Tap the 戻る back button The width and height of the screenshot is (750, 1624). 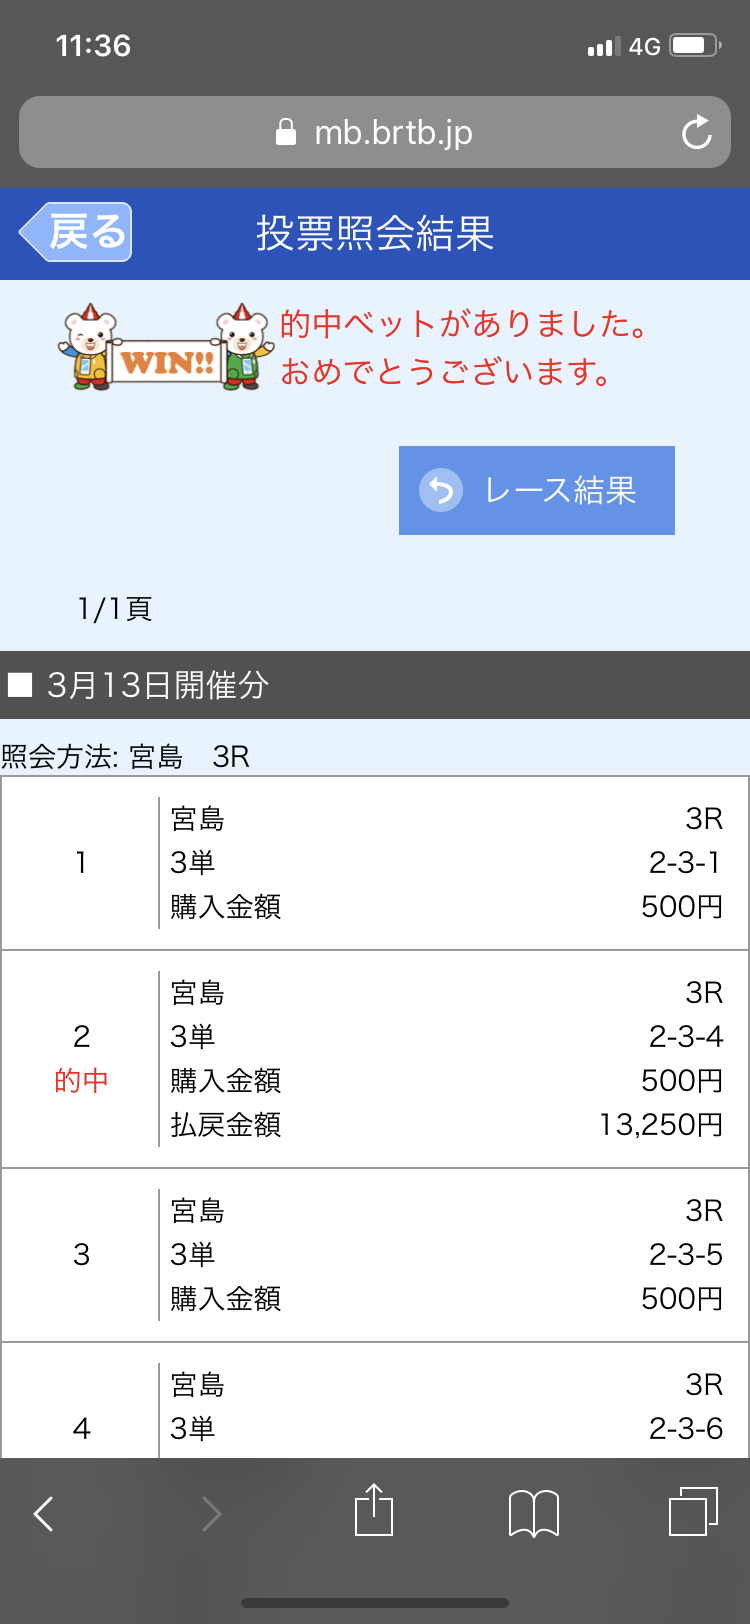[x=76, y=232]
